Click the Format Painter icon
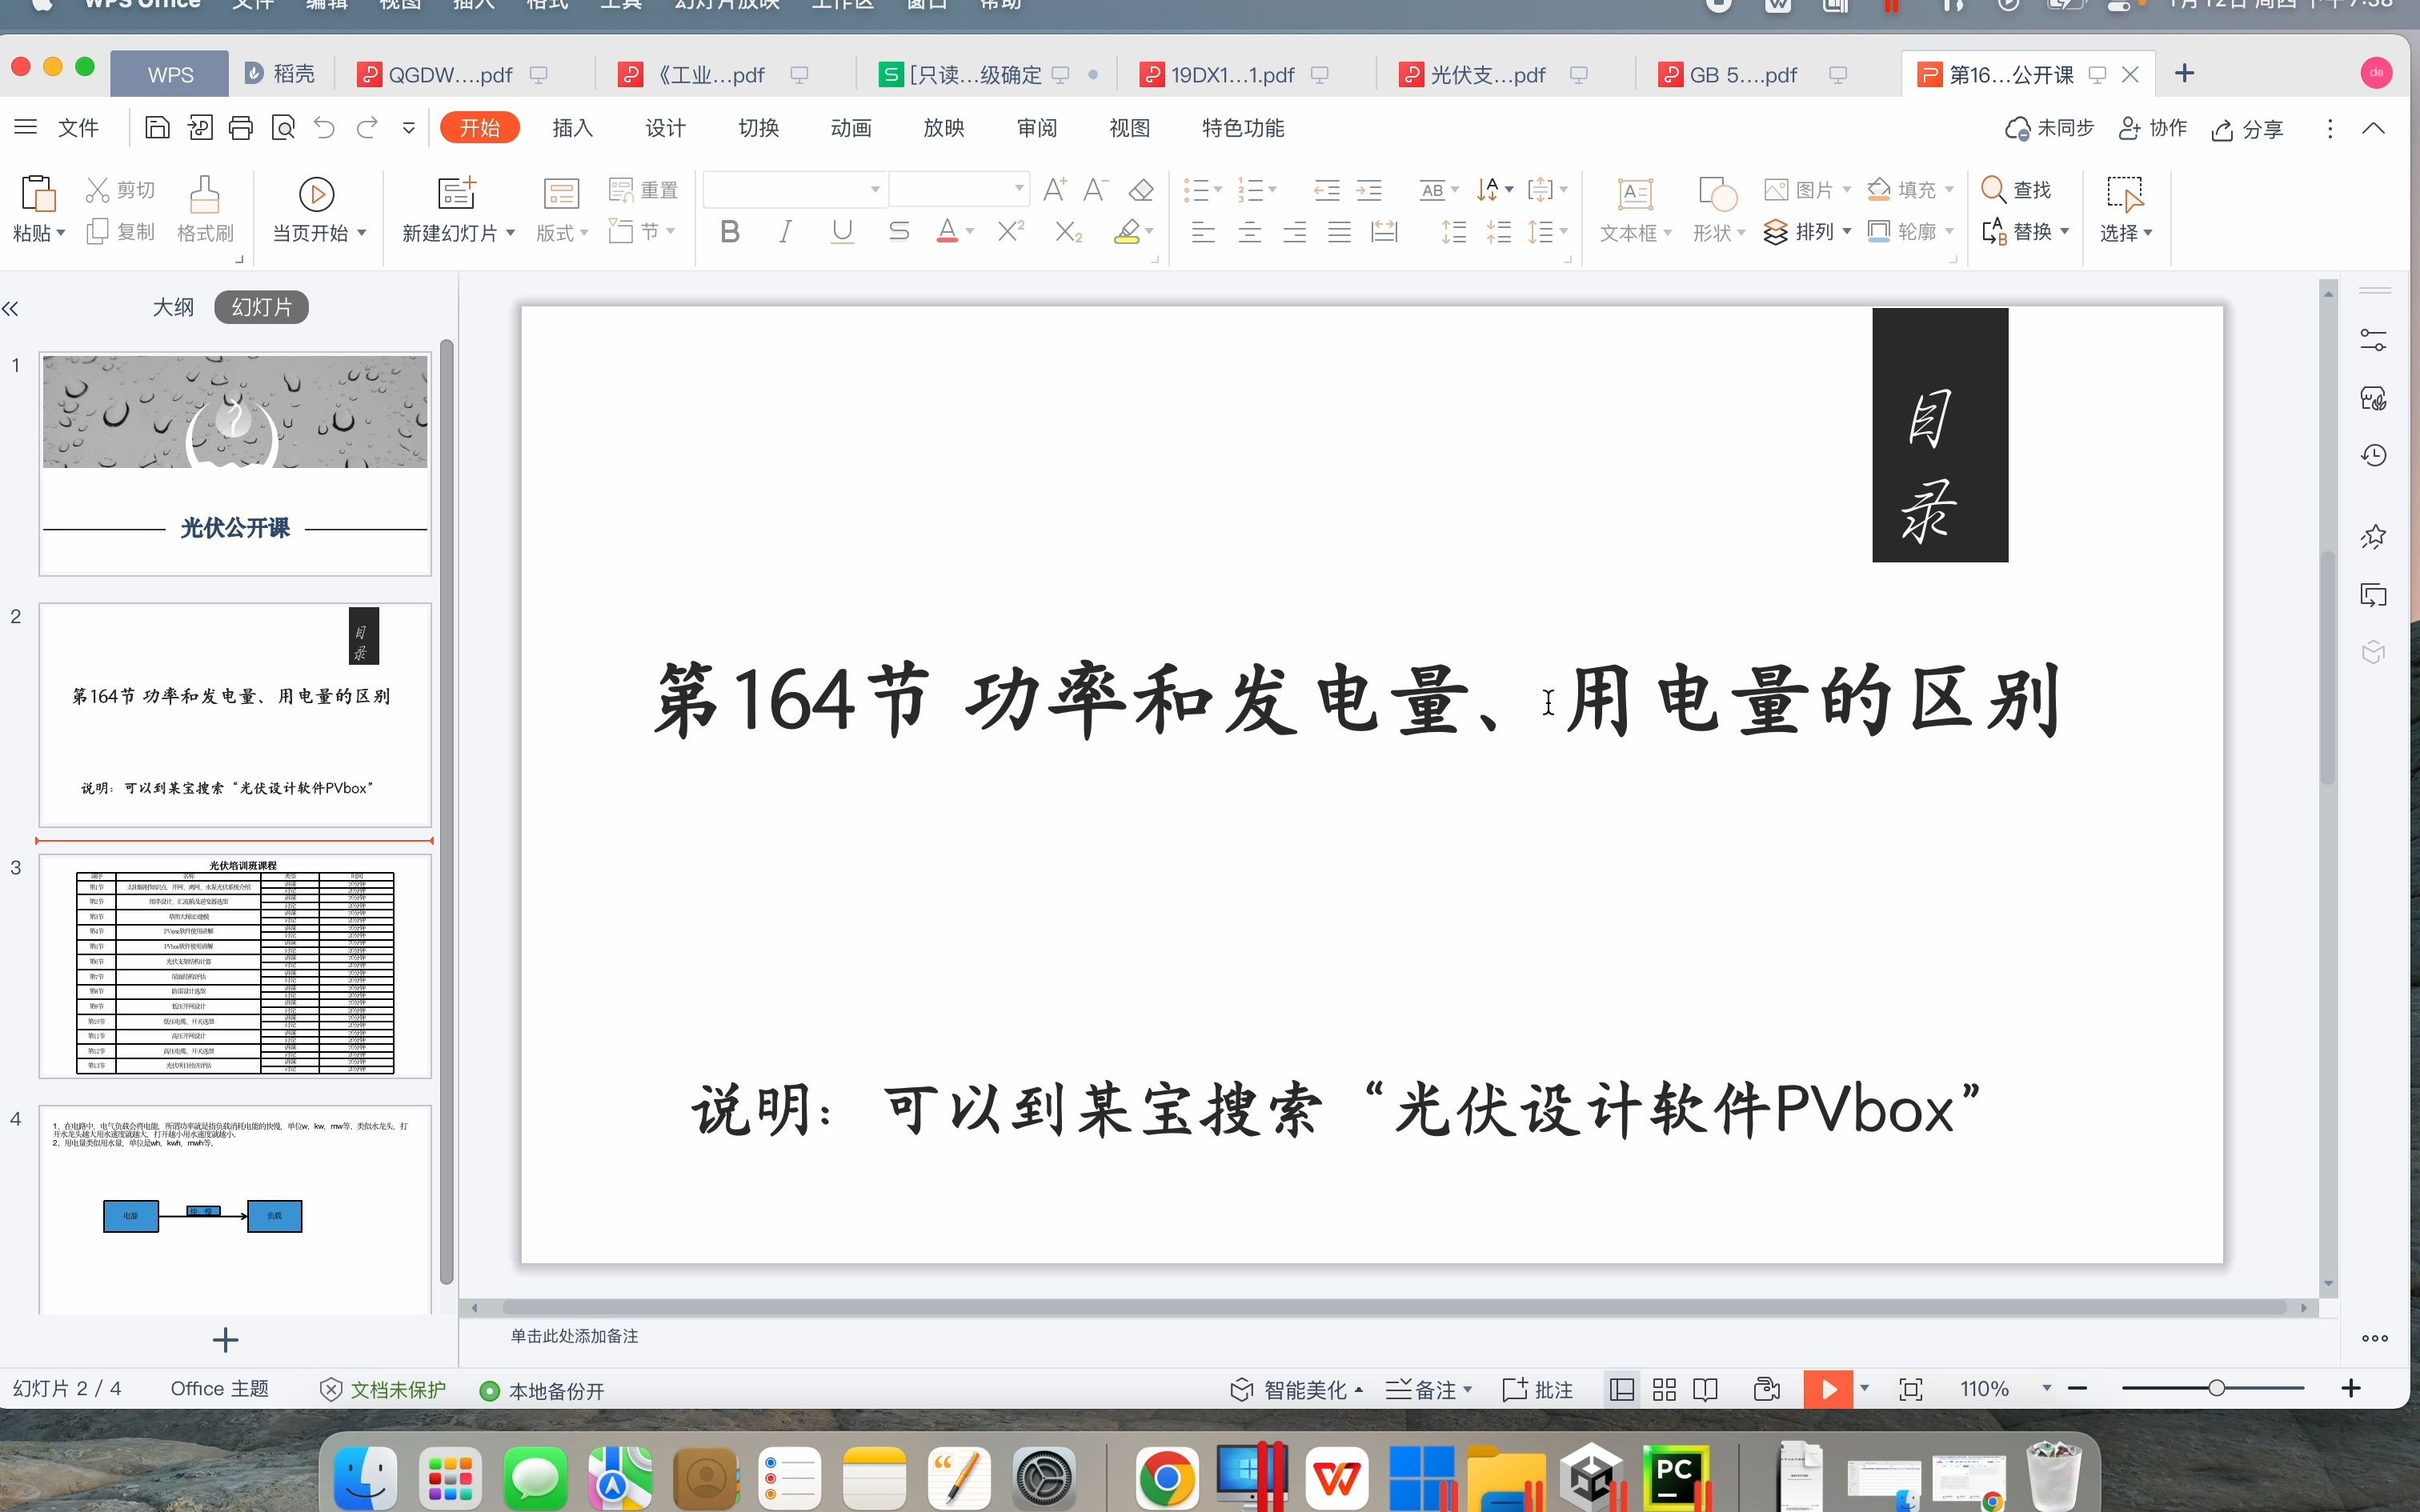The width and height of the screenshot is (2420, 1512). click(x=204, y=195)
